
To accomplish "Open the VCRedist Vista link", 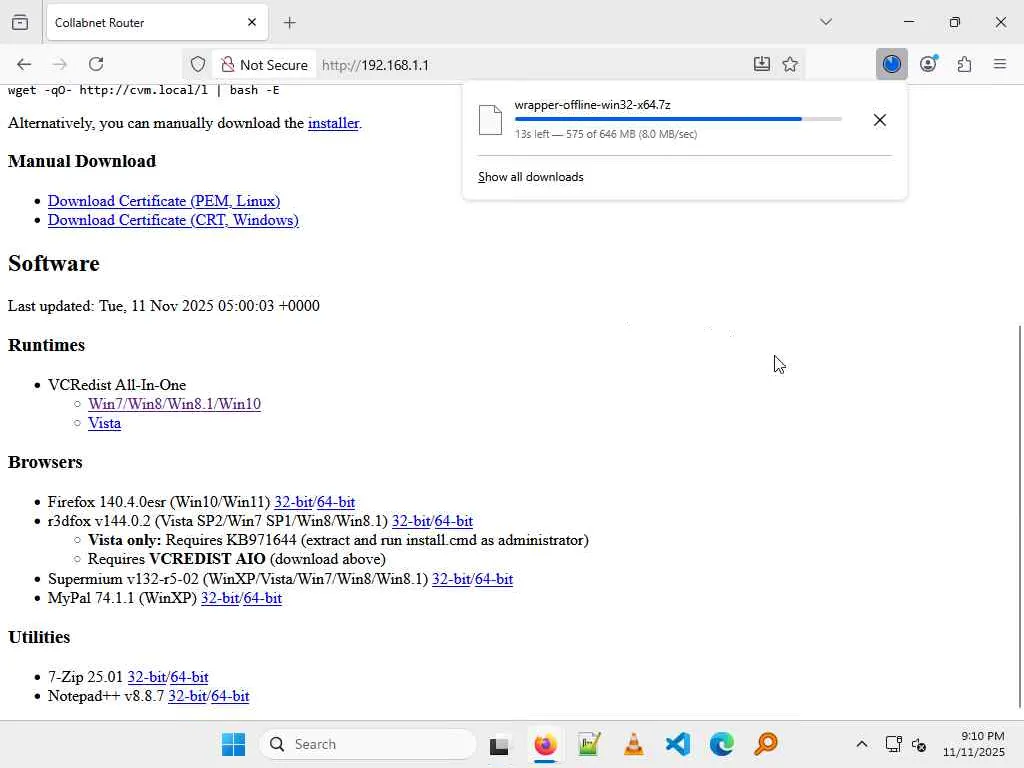I will click(x=104, y=423).
